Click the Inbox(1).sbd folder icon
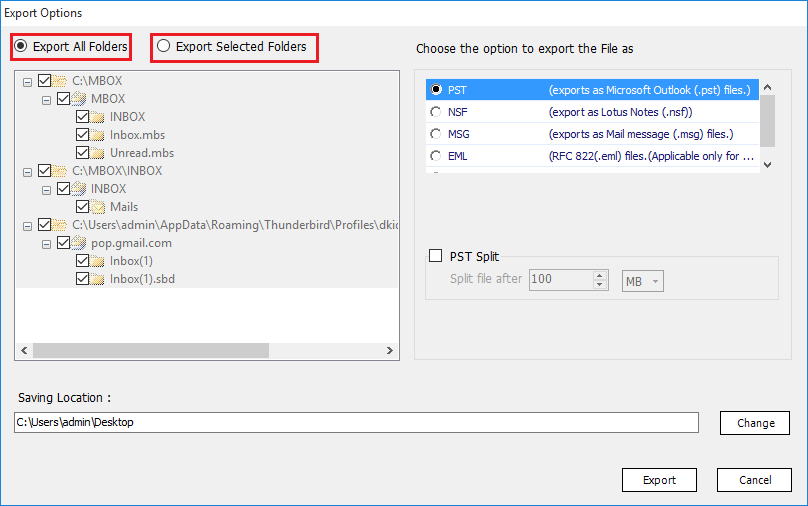Viewport: 808px width, 506px height. [x=97, y=279]
